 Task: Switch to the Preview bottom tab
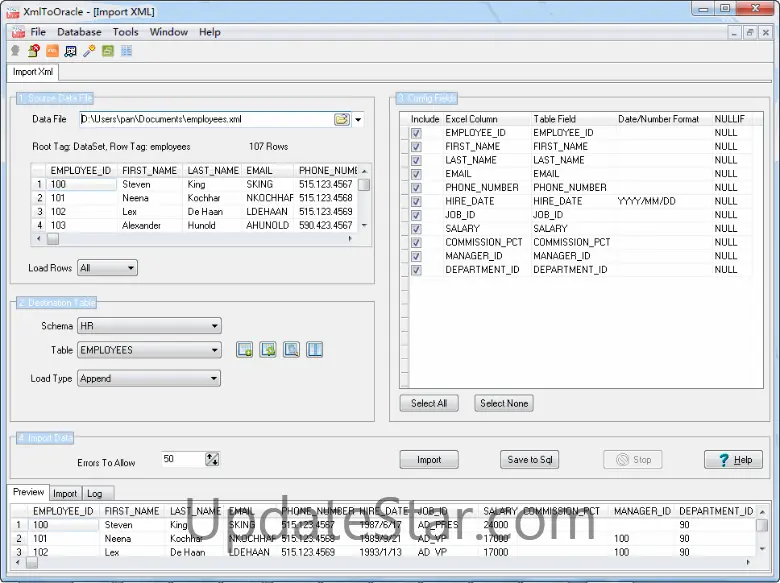[28, 492]
